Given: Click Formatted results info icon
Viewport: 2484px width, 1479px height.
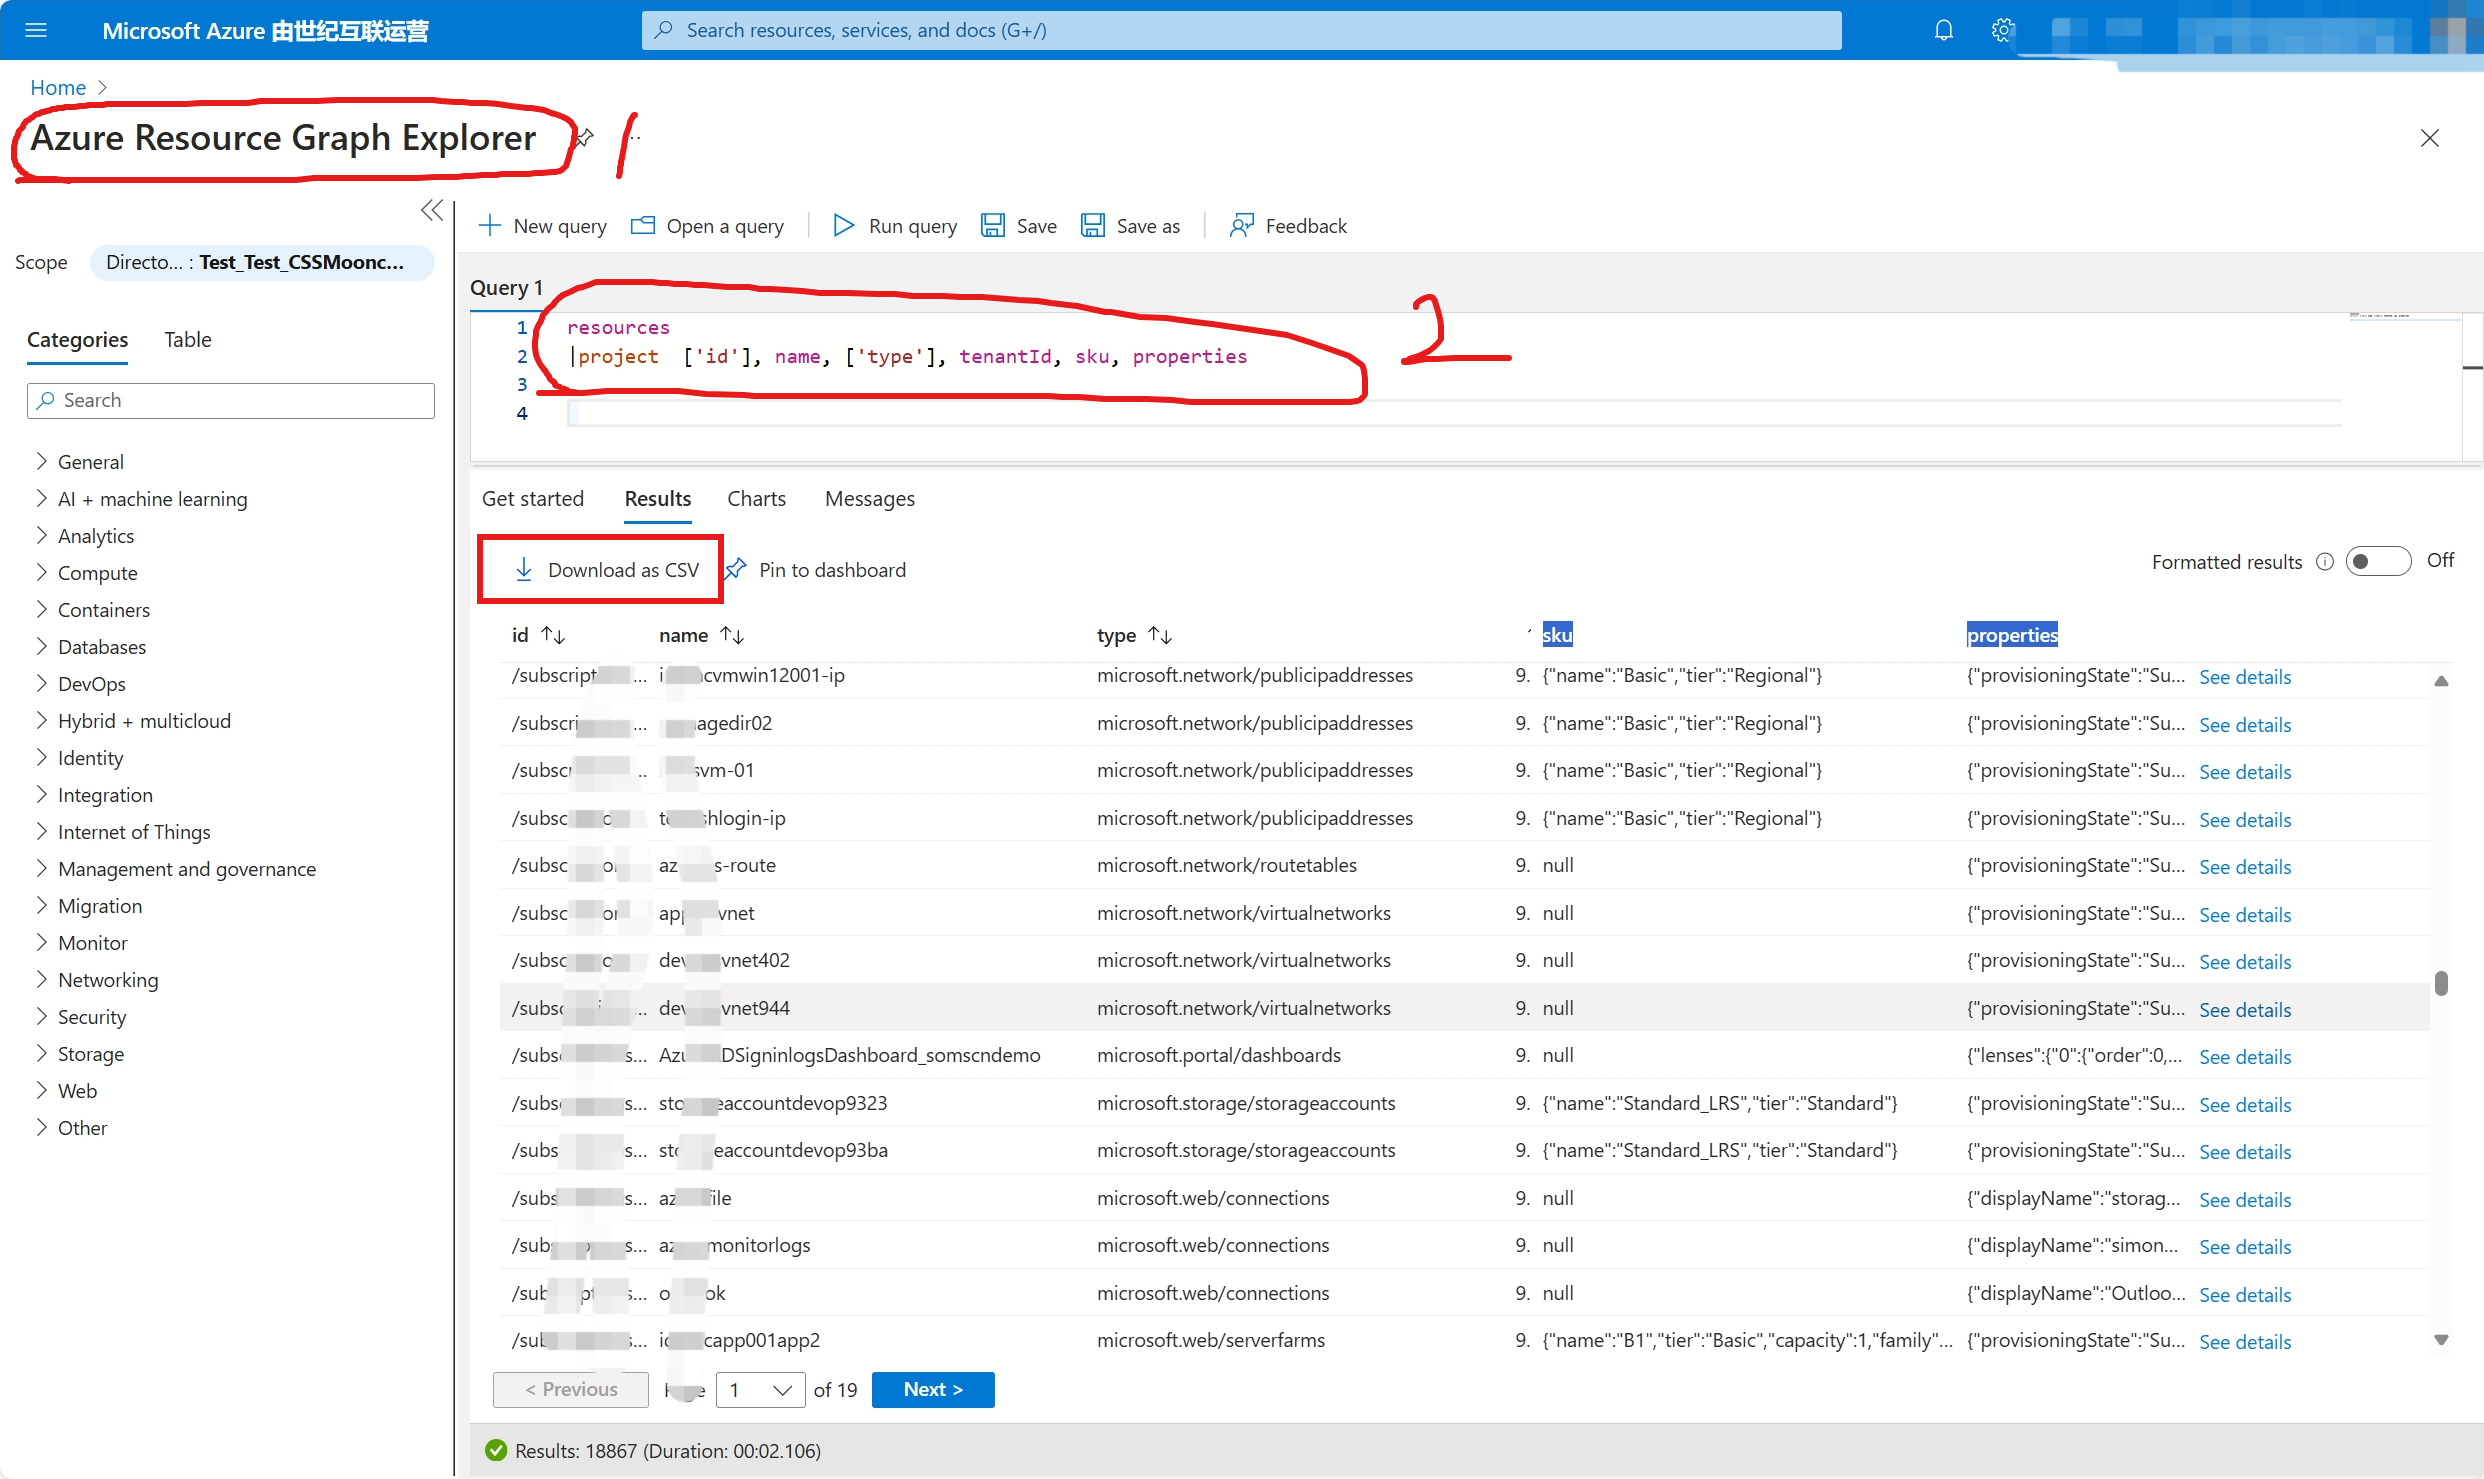Looking at the screenshot, I should [2325, 562].
